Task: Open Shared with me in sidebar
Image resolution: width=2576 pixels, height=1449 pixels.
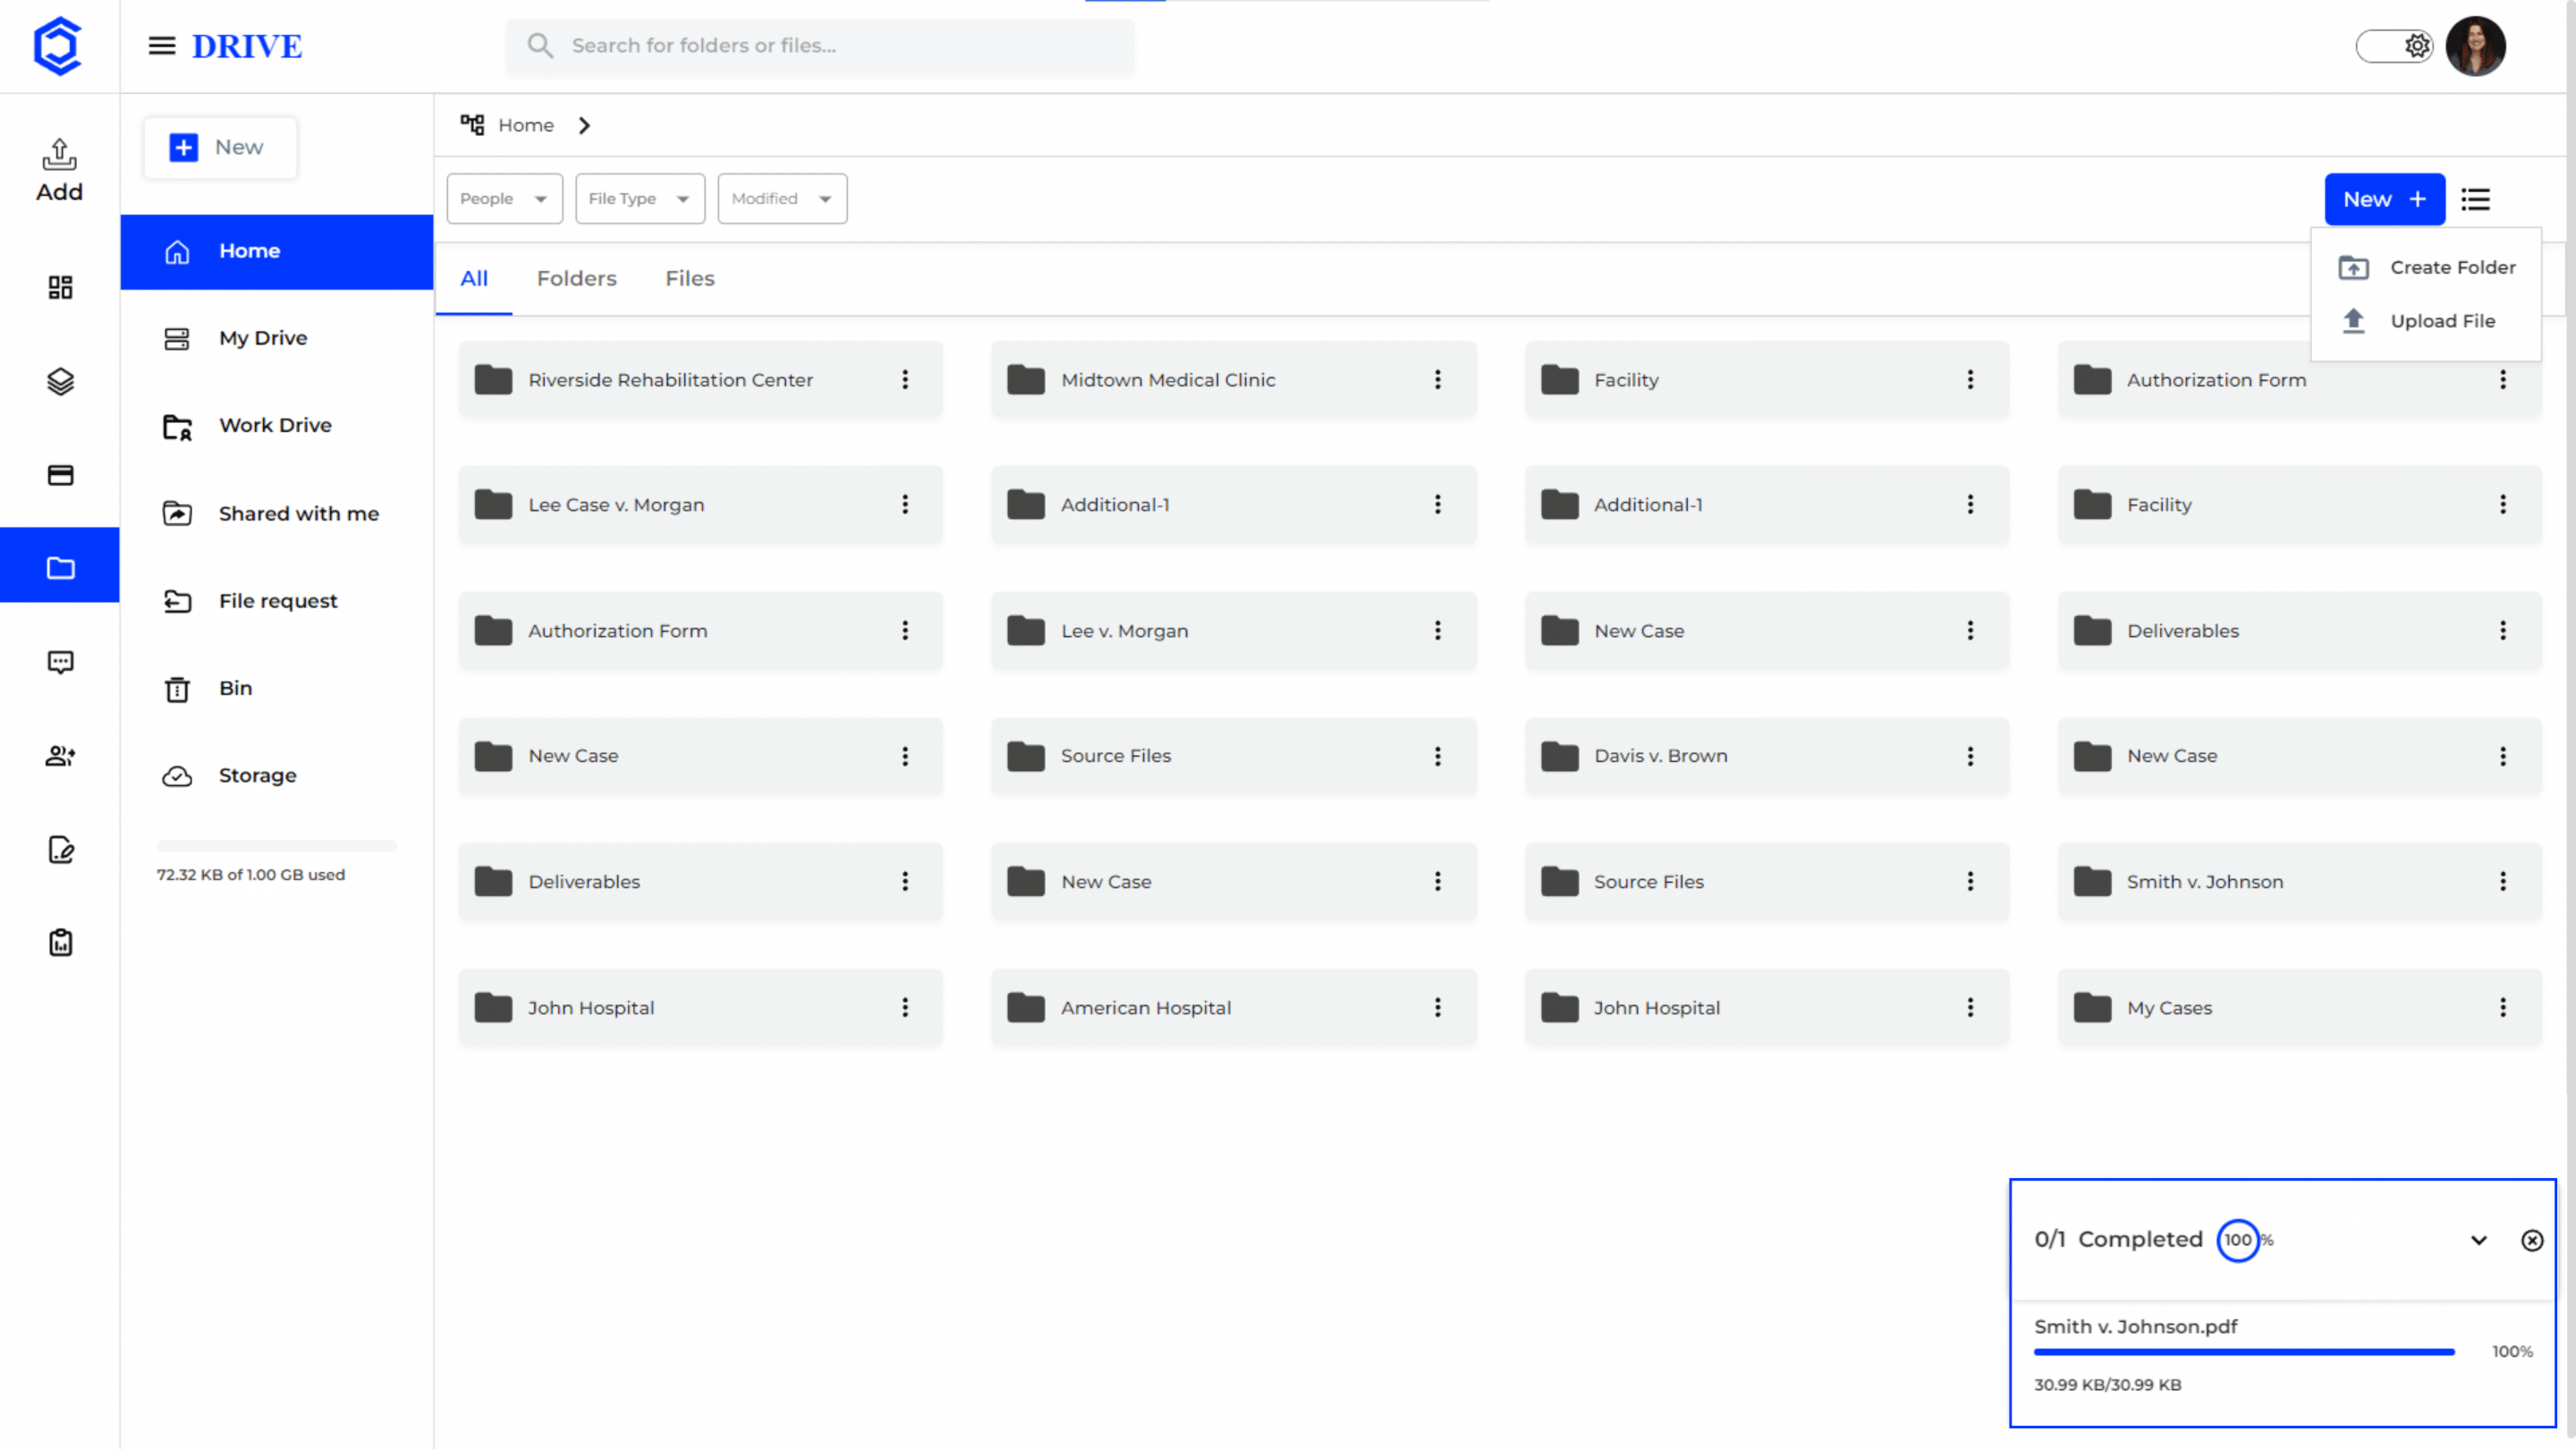Action: [277, 513]
